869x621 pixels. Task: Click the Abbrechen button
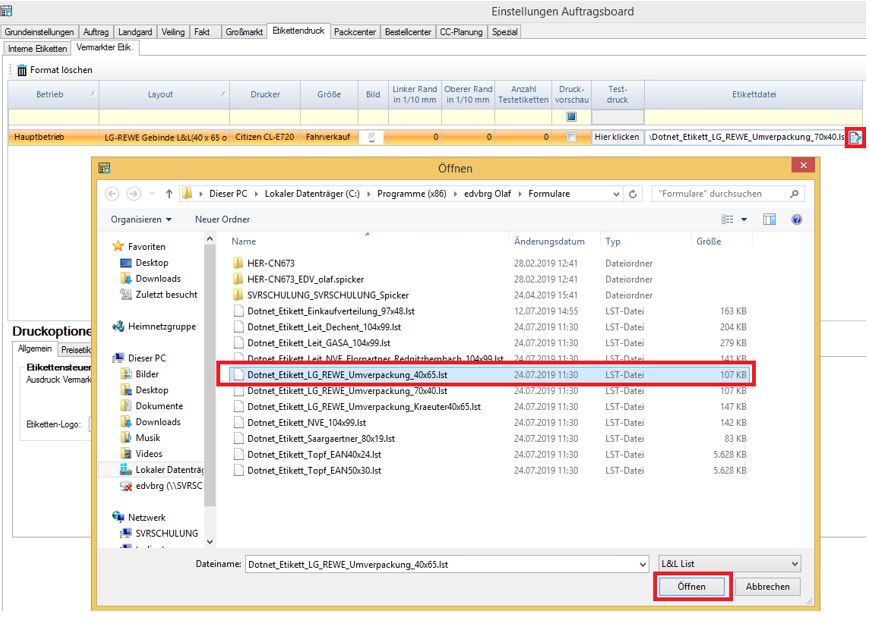tap(767, 587)
